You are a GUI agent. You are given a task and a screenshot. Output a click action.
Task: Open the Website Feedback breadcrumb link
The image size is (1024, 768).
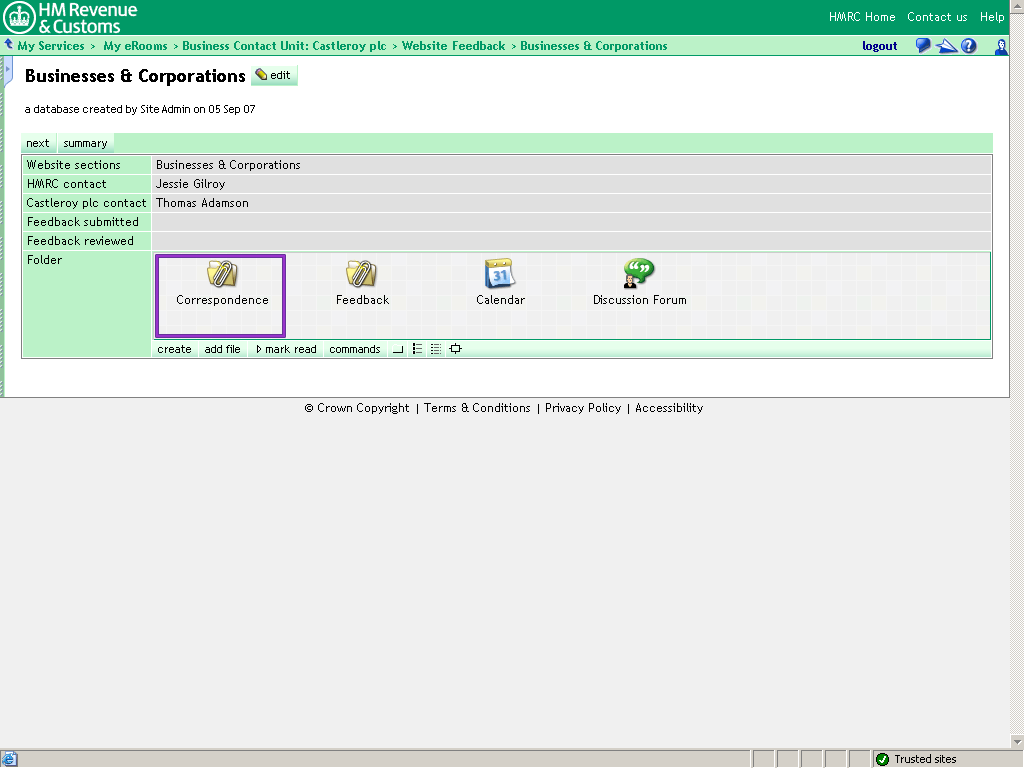coord(453,46)
